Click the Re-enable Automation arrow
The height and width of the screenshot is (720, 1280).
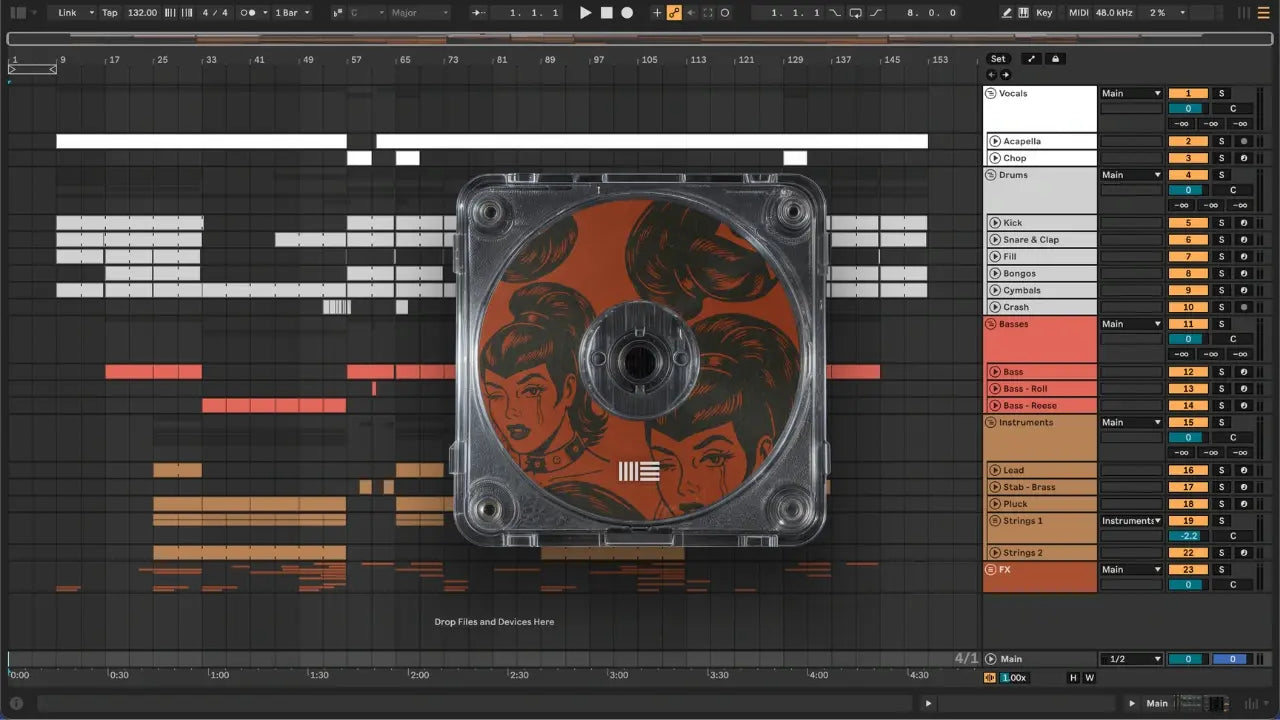[691, 13]
